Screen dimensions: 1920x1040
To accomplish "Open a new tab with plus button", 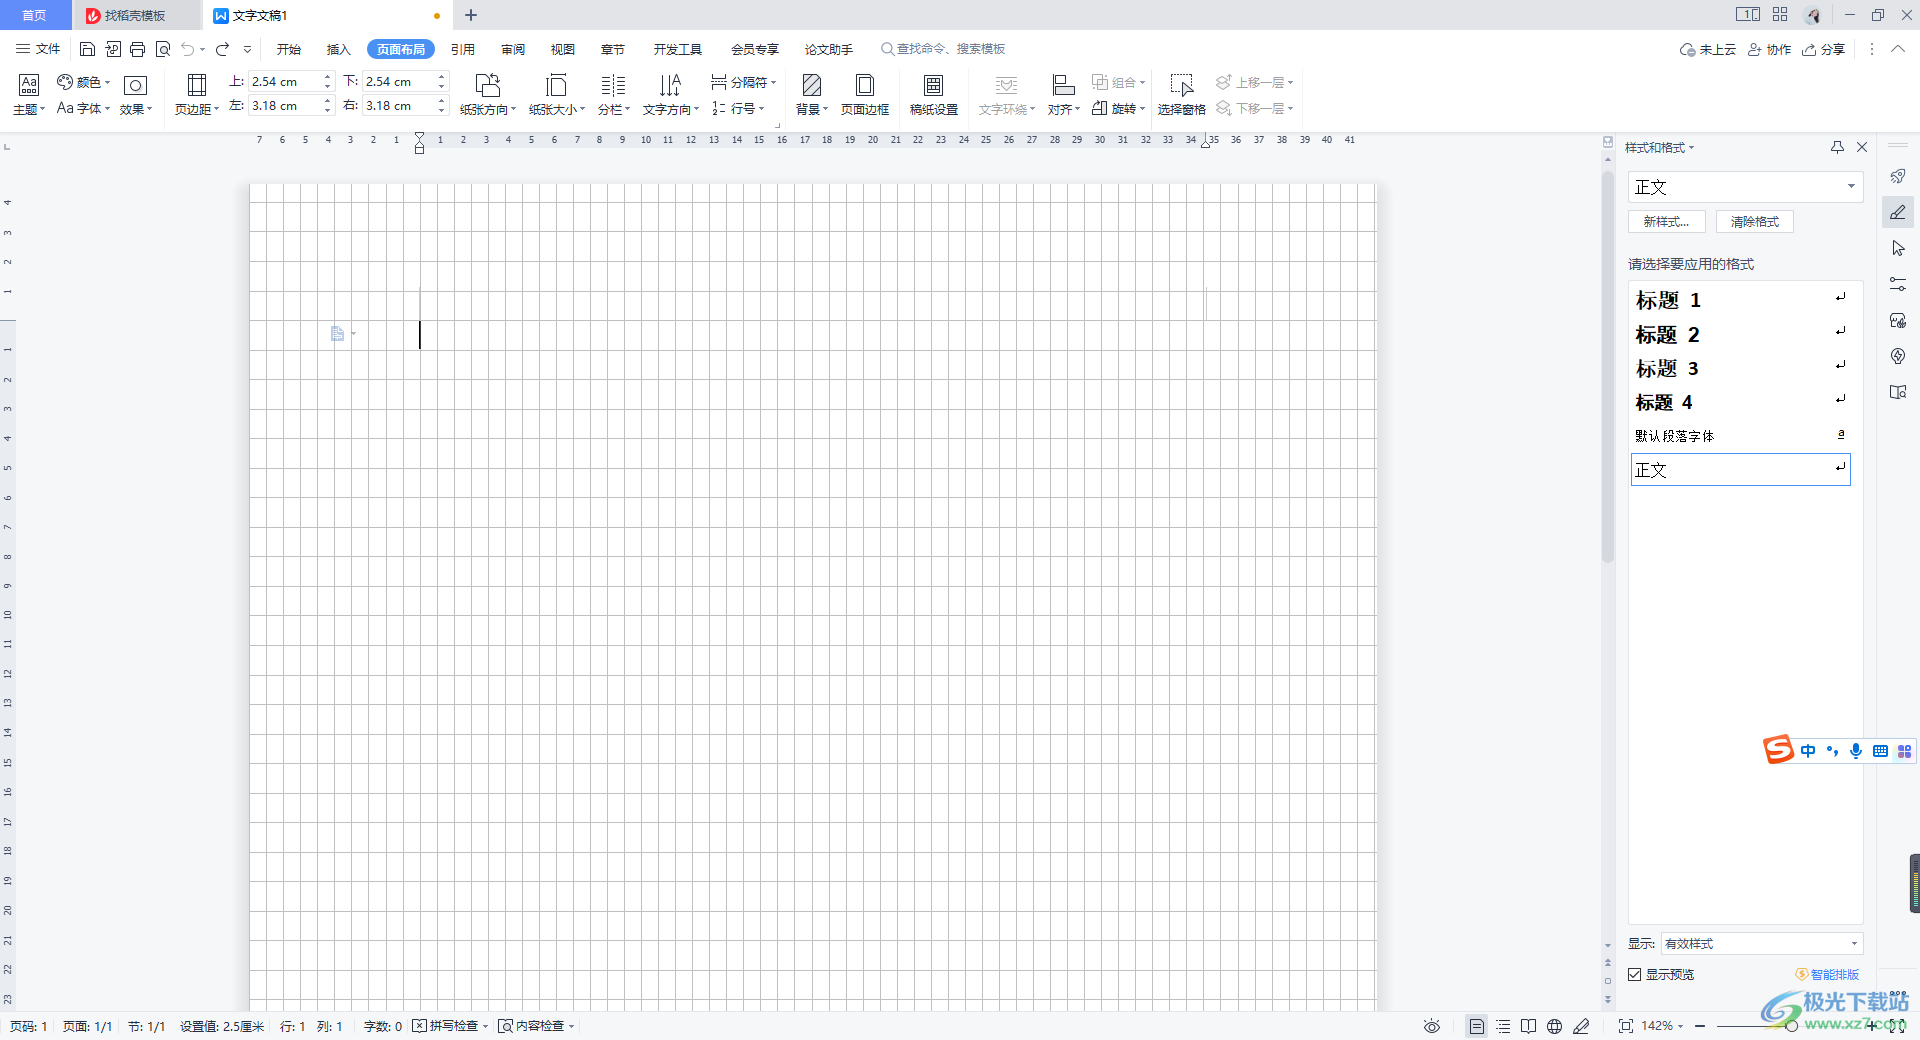I will click(x=471, y=15).
